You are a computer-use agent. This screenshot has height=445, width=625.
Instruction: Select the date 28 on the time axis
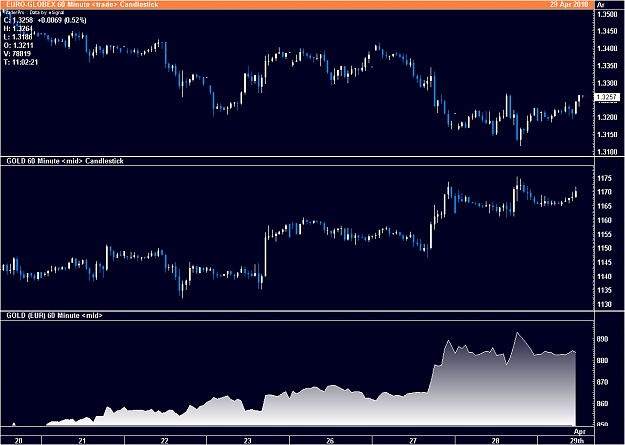pos(495,441)
